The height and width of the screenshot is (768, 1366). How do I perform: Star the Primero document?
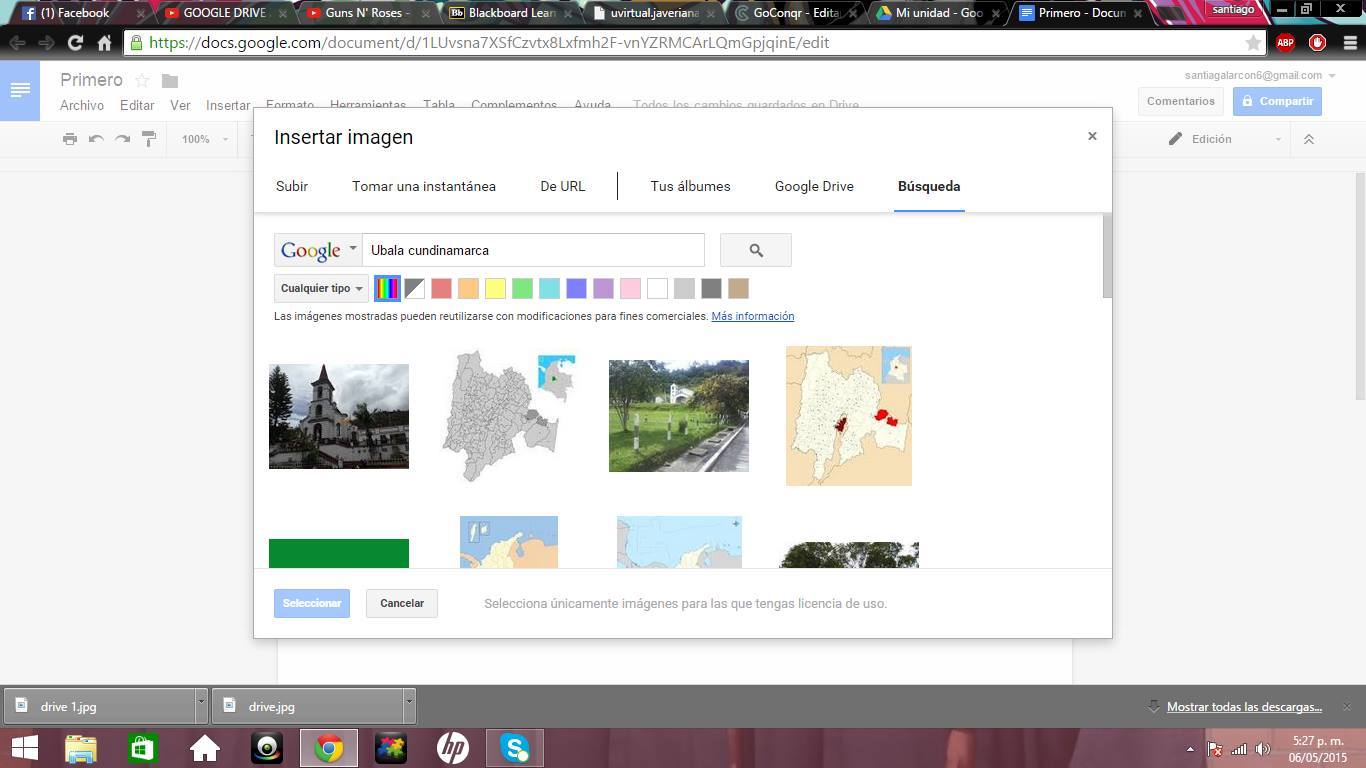point(142,81)
